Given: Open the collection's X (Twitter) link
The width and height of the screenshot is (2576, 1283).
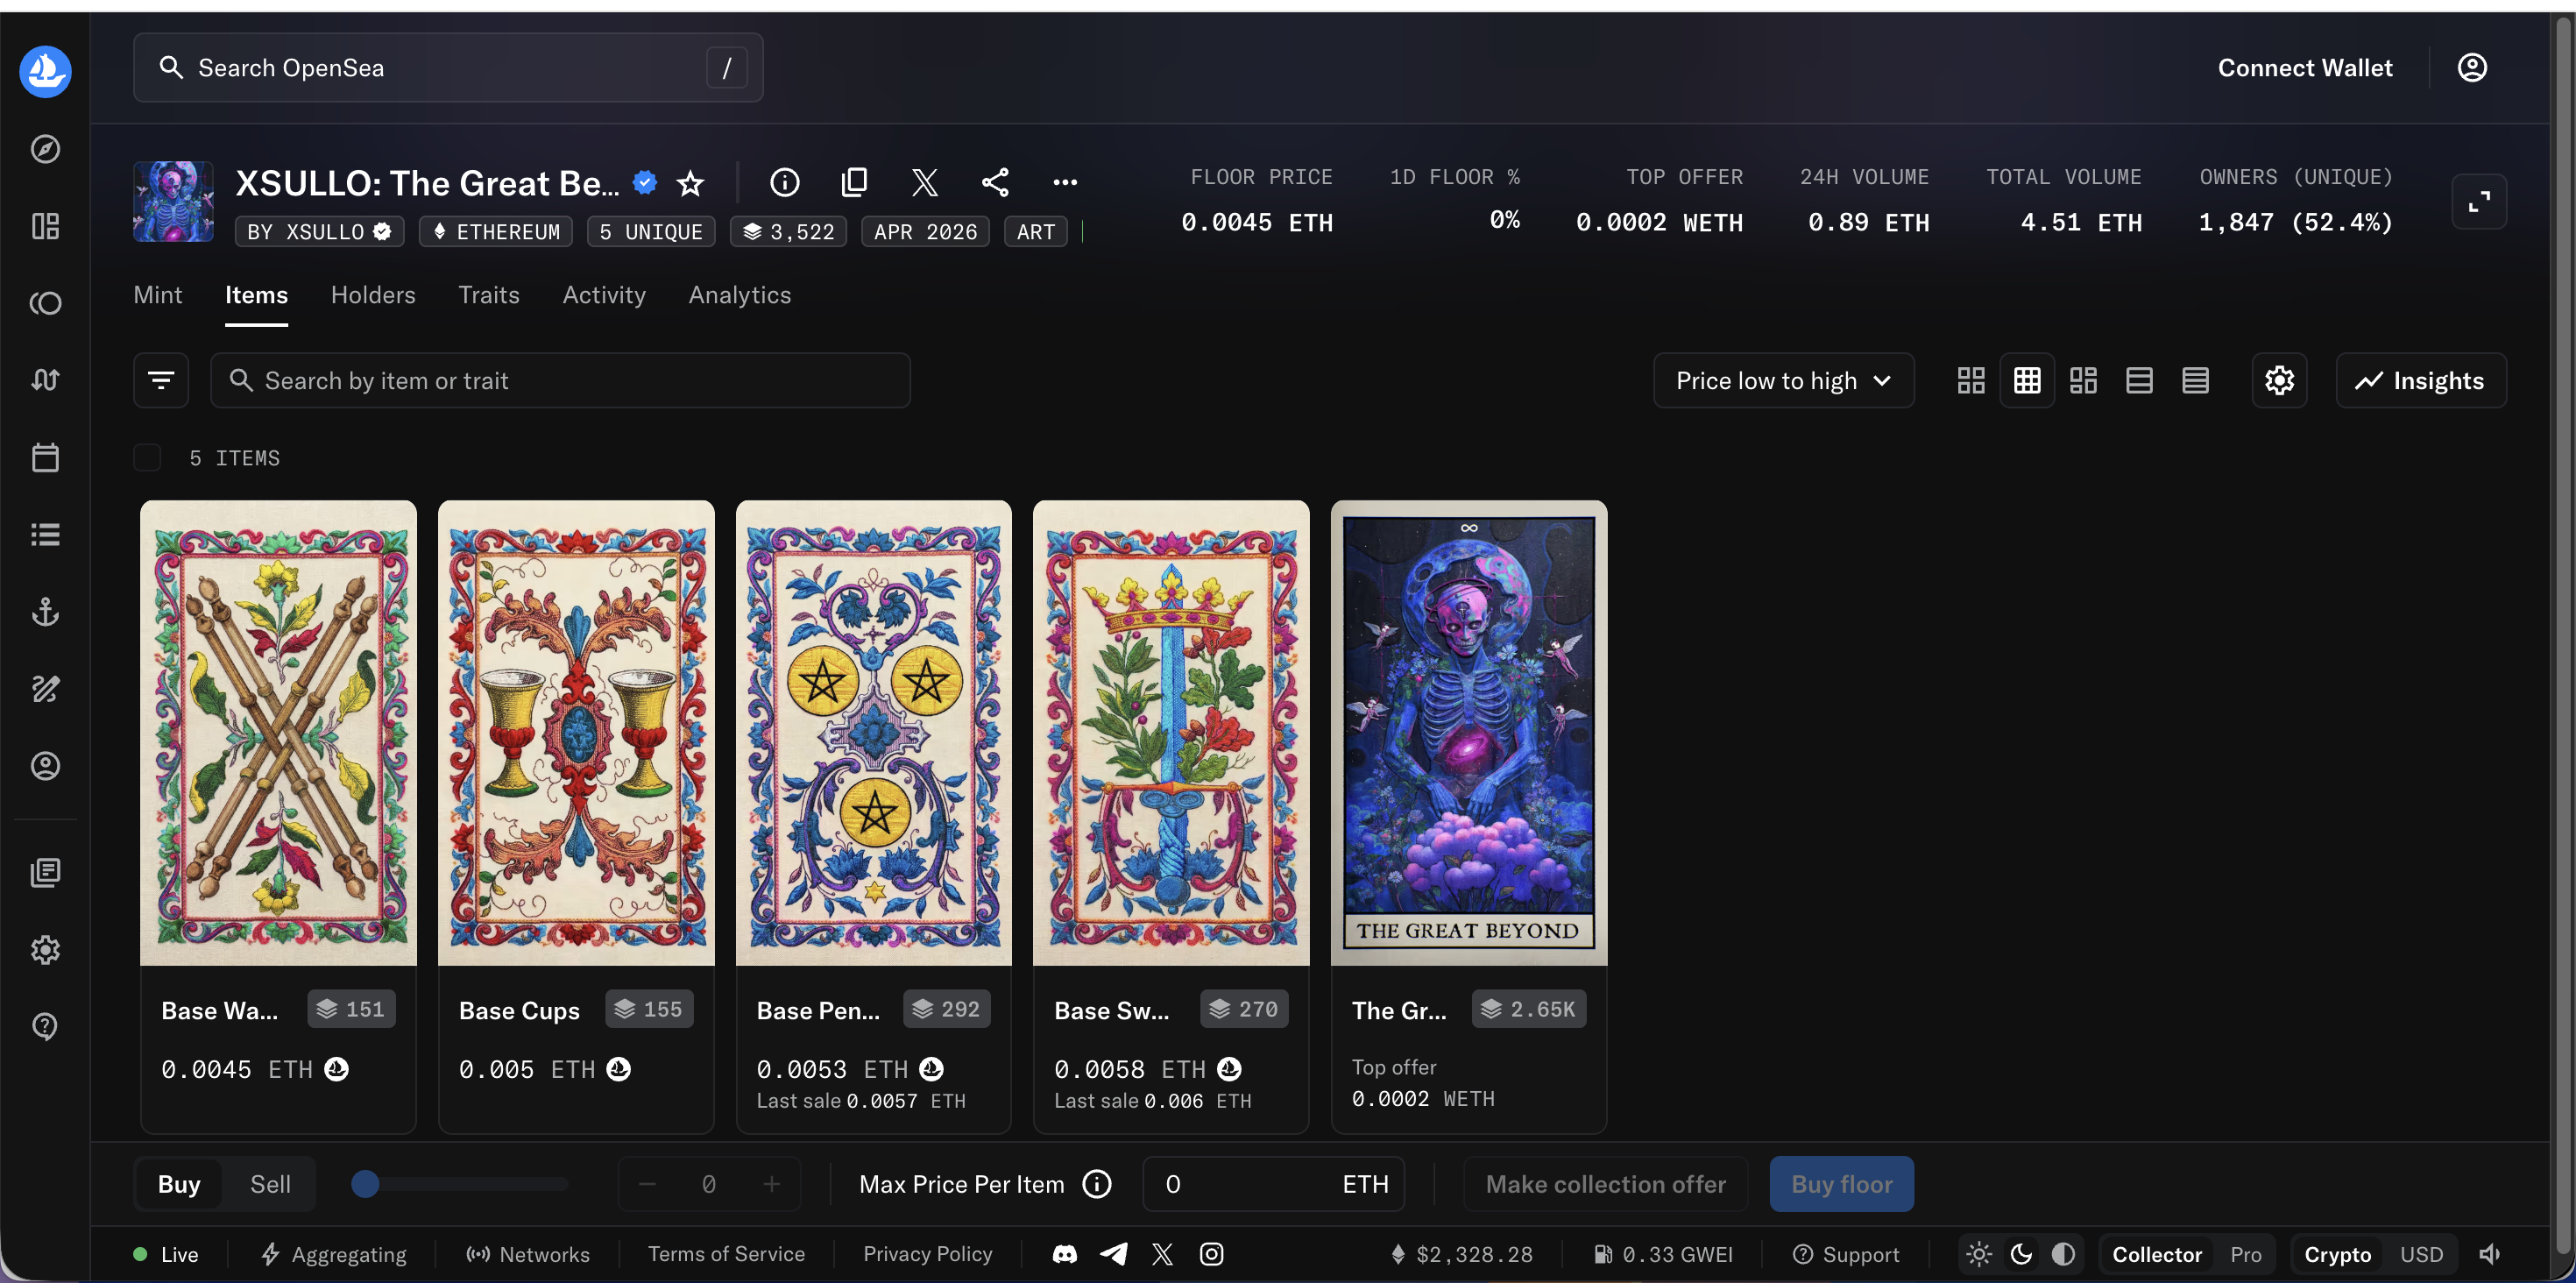Looking at the screenshot, I should tap(925, 182).
